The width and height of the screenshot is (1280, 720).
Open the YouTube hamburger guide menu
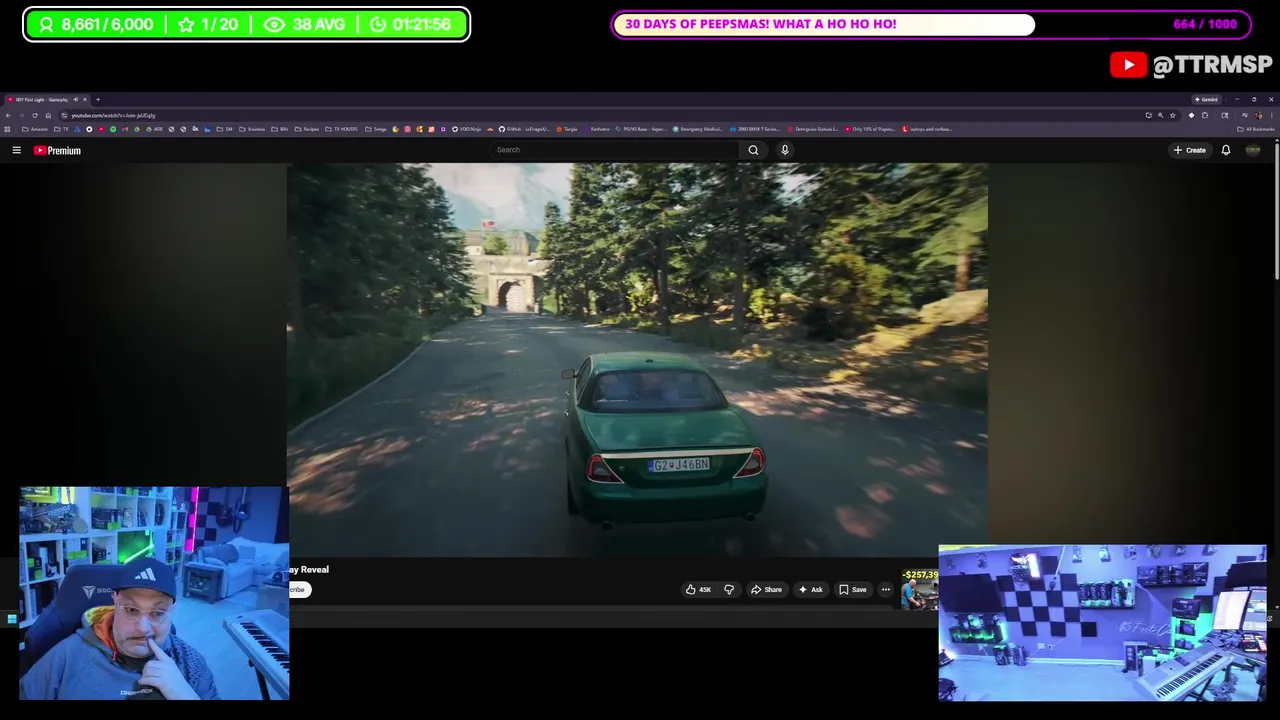(16, 150)
